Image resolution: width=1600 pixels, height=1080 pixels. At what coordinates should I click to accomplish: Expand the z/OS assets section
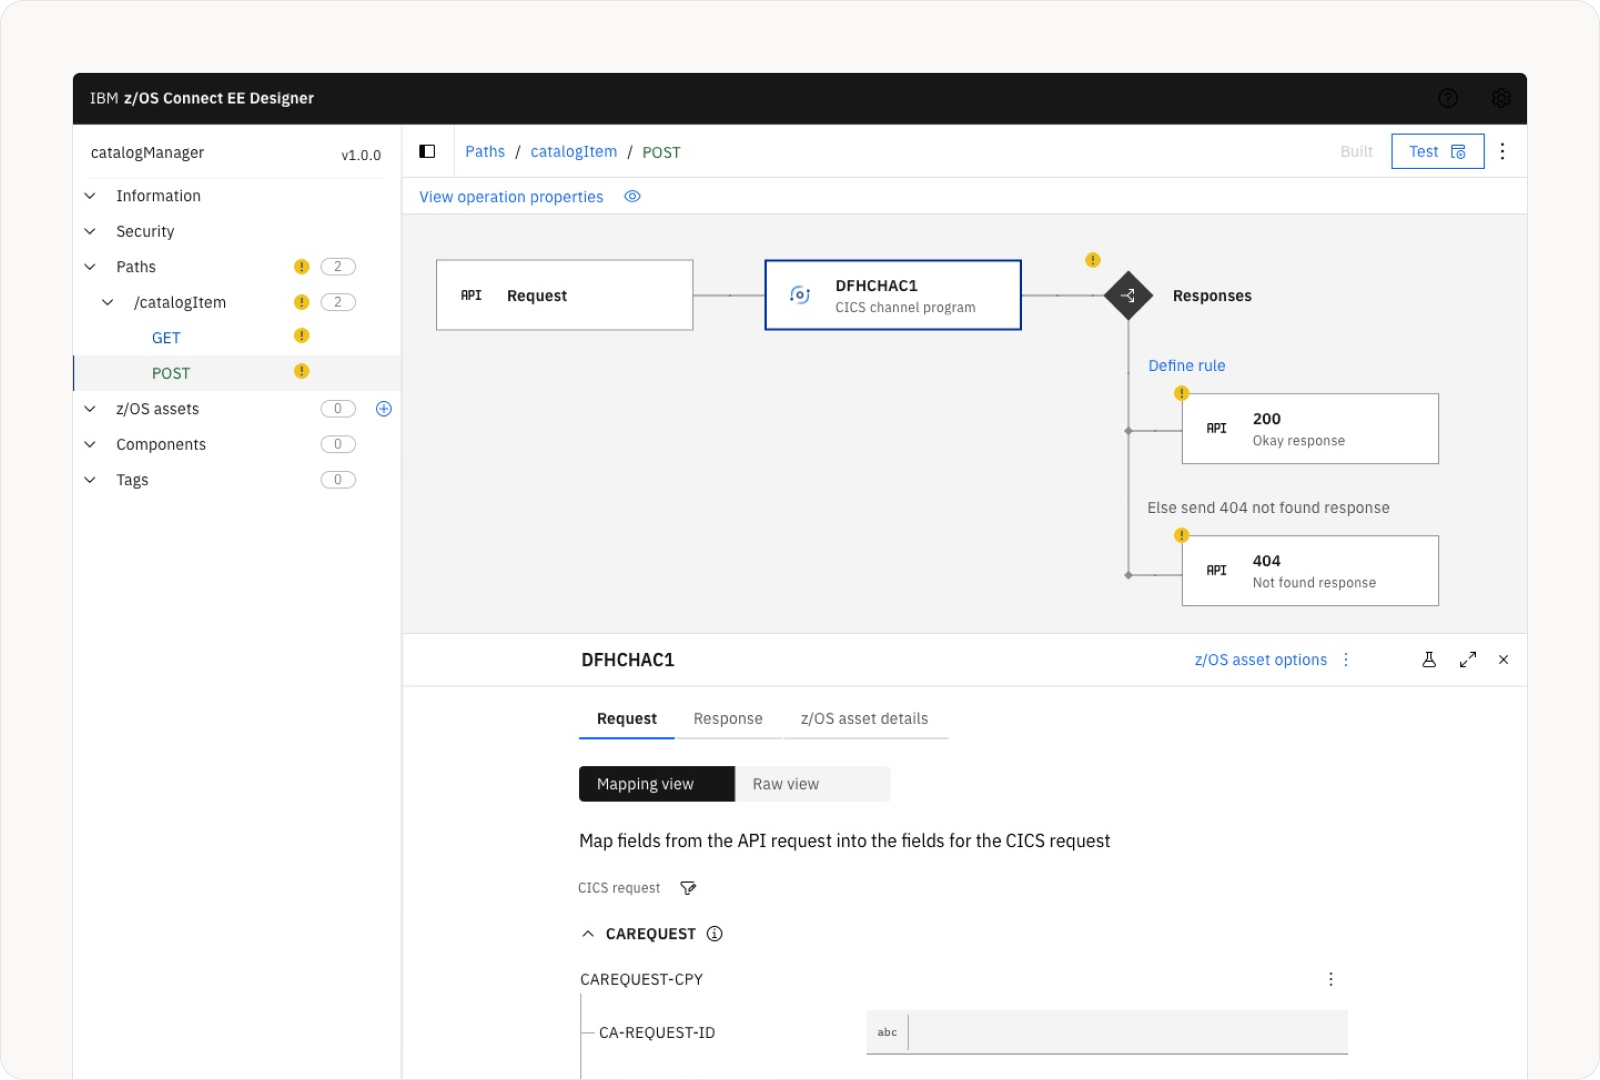pos(90,409)
